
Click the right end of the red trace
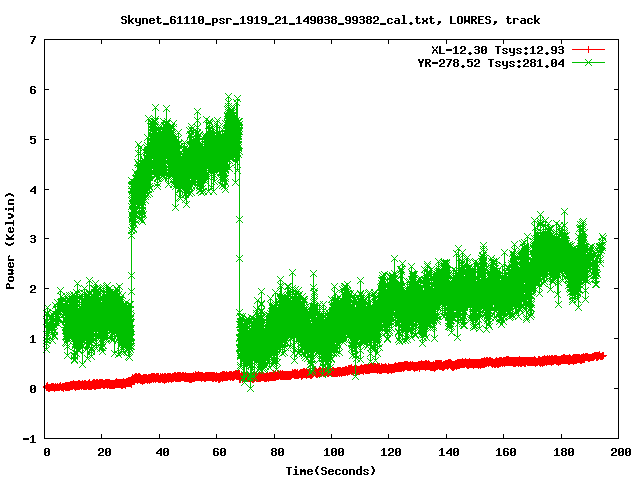click(x=602, y=355)
